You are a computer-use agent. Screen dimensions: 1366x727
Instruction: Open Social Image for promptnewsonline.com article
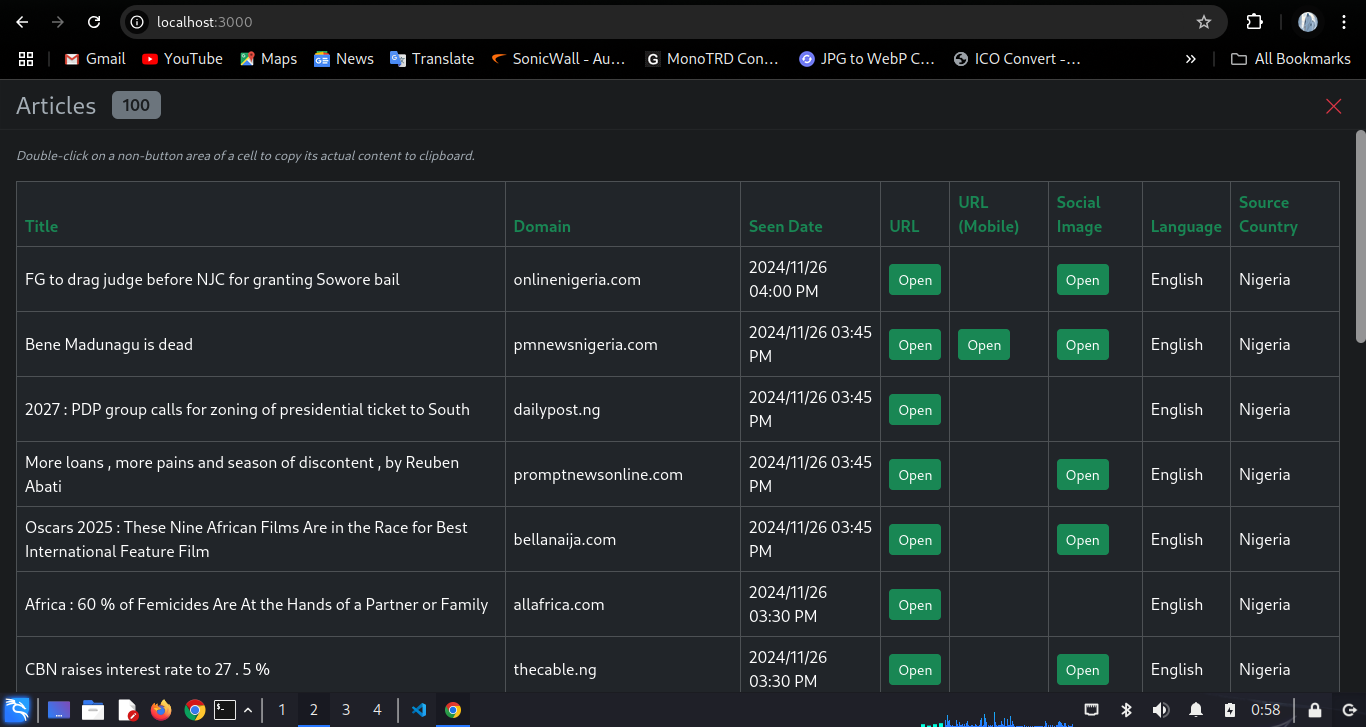pos(1082,475)
